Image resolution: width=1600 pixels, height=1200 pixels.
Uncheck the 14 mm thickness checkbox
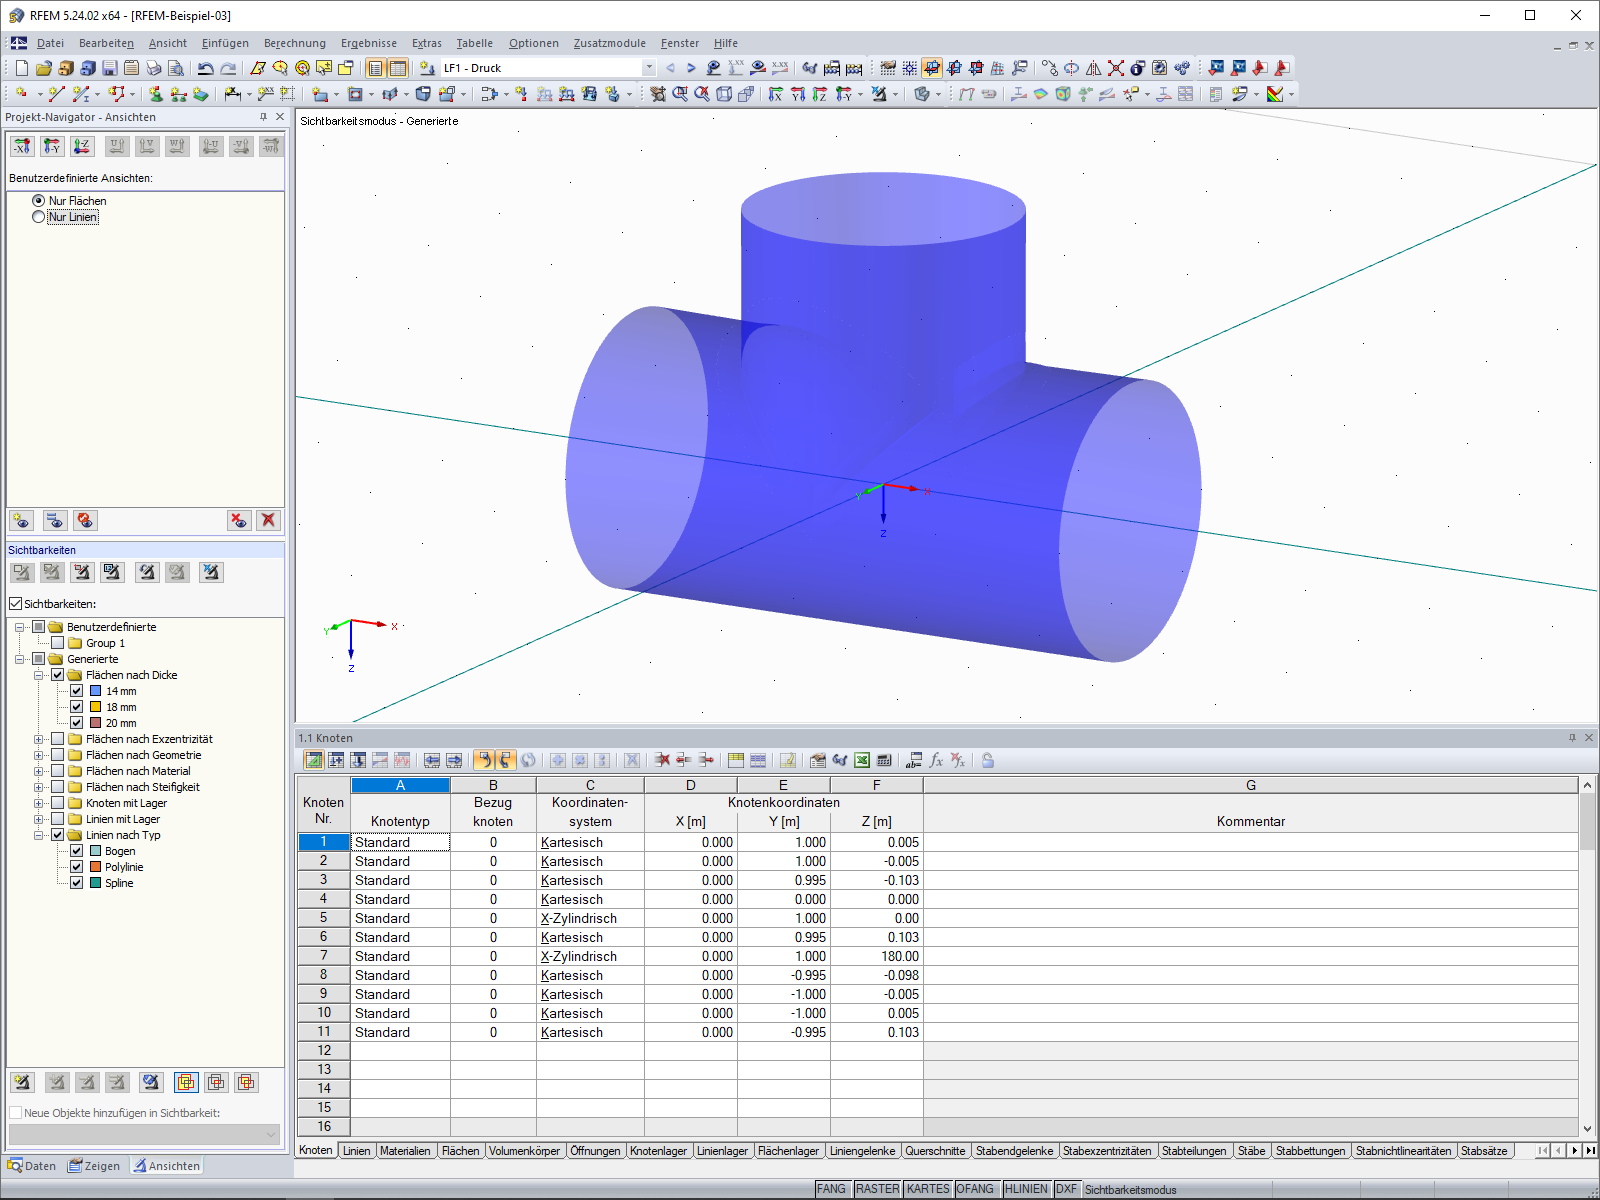click(77, 691)
